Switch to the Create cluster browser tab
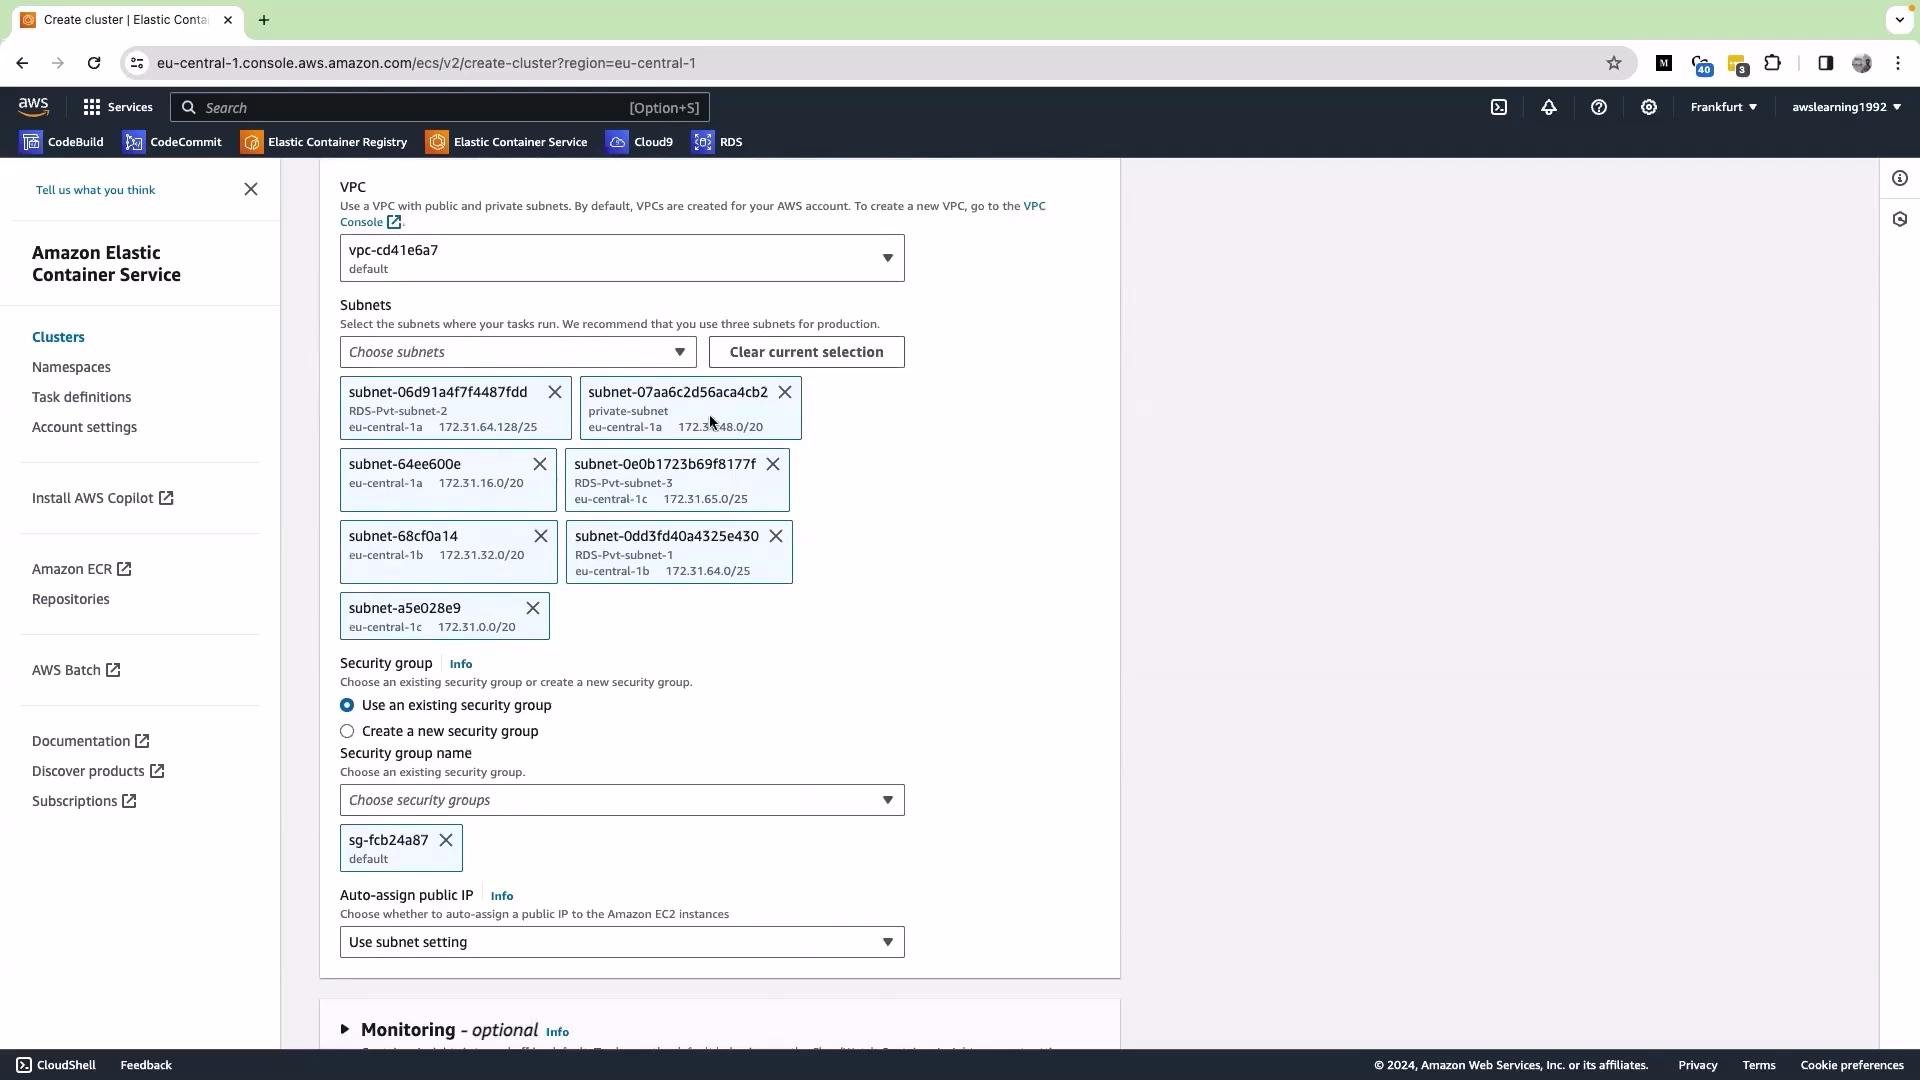This screenshot has width=1920, height=1080. coord(126,20)
